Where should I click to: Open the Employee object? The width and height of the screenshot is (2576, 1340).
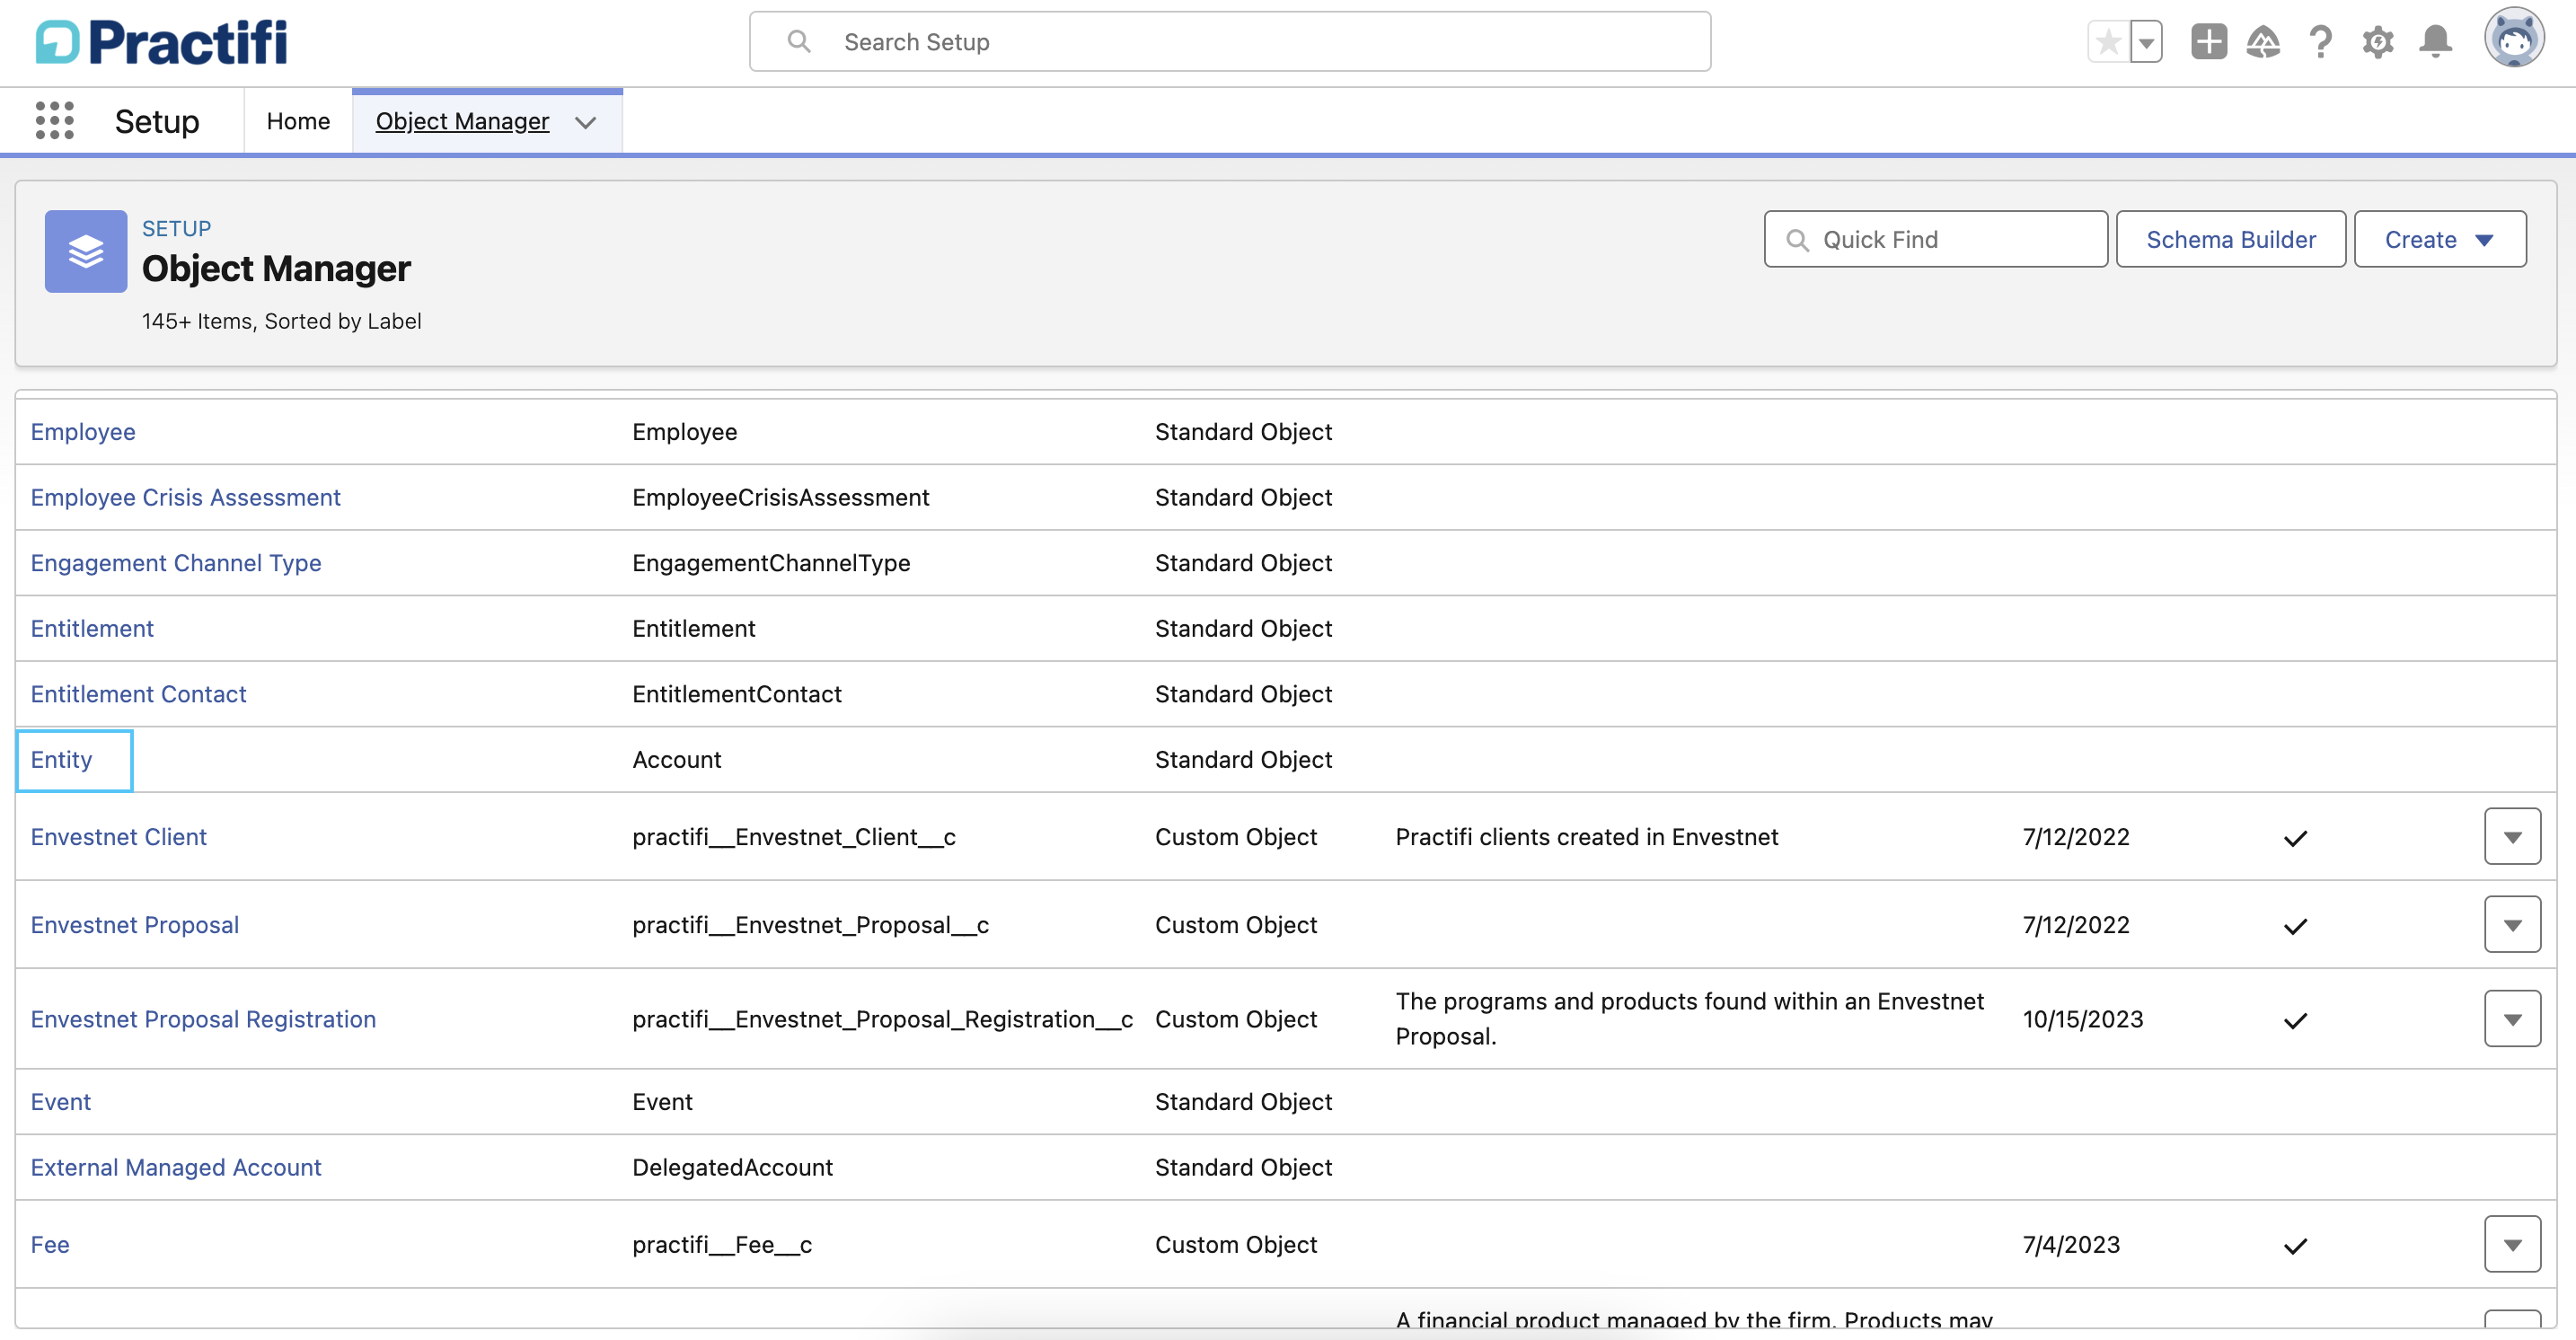coord(83,431)
